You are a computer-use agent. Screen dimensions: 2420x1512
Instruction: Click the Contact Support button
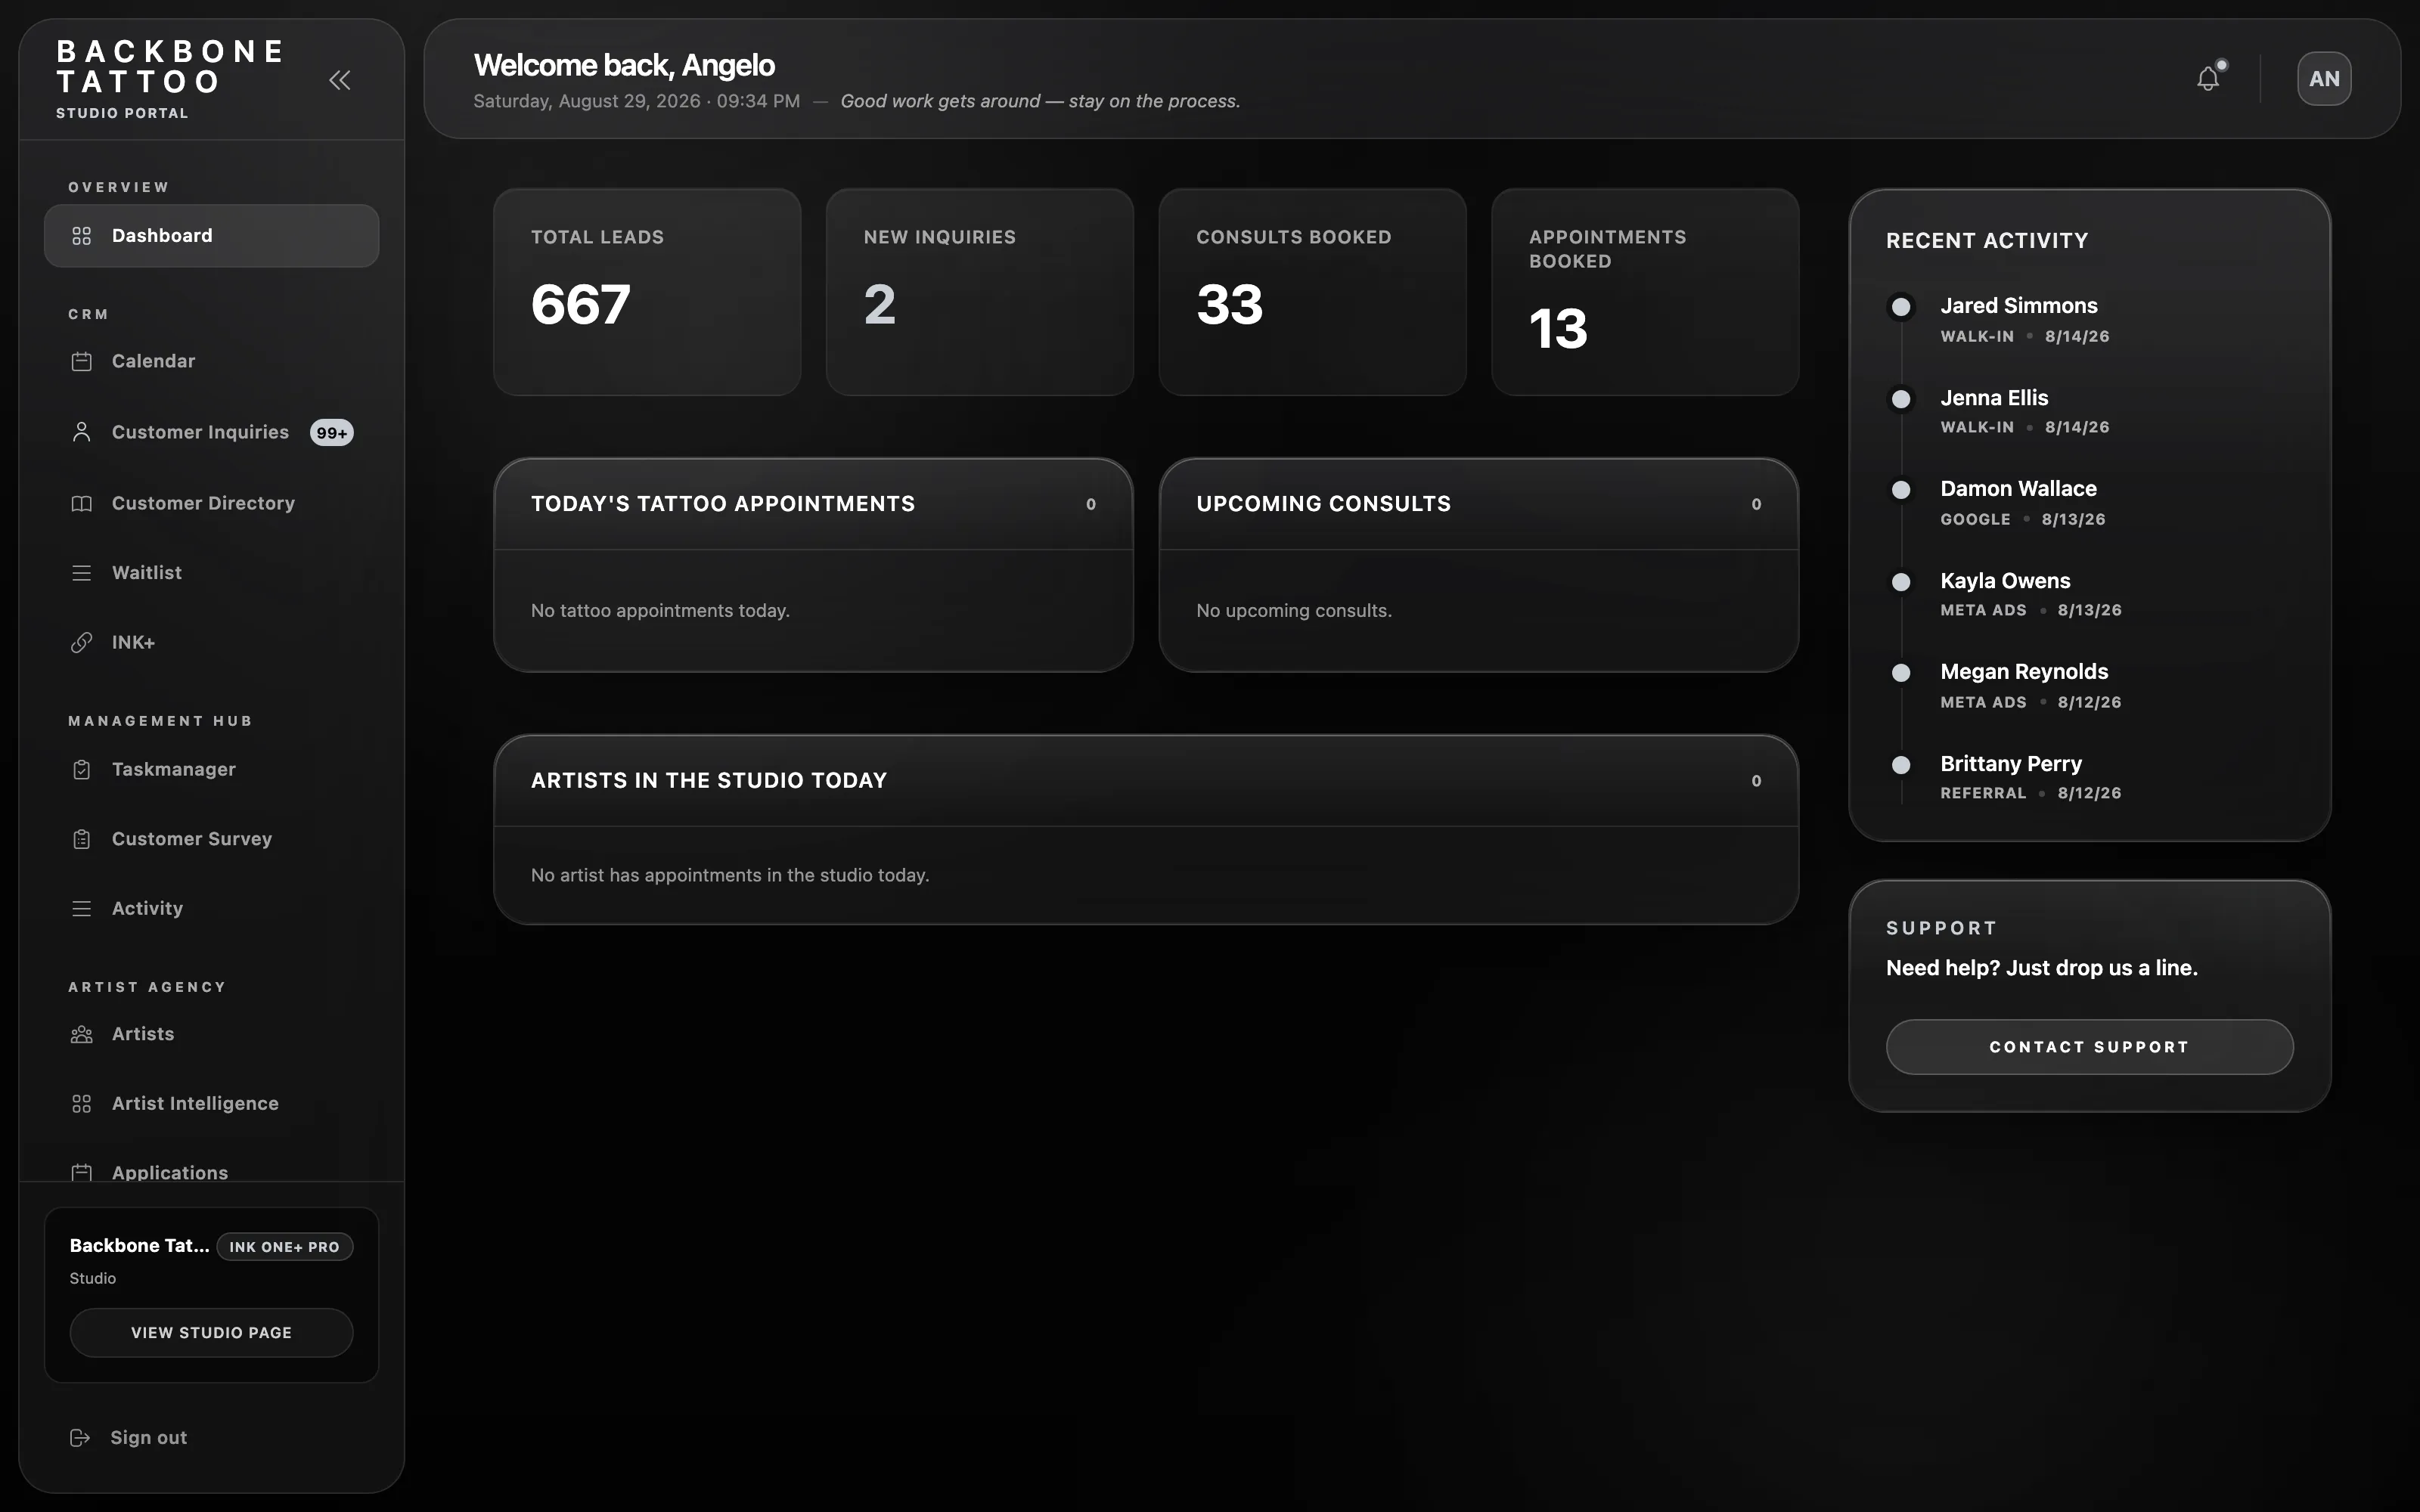2089,1047
